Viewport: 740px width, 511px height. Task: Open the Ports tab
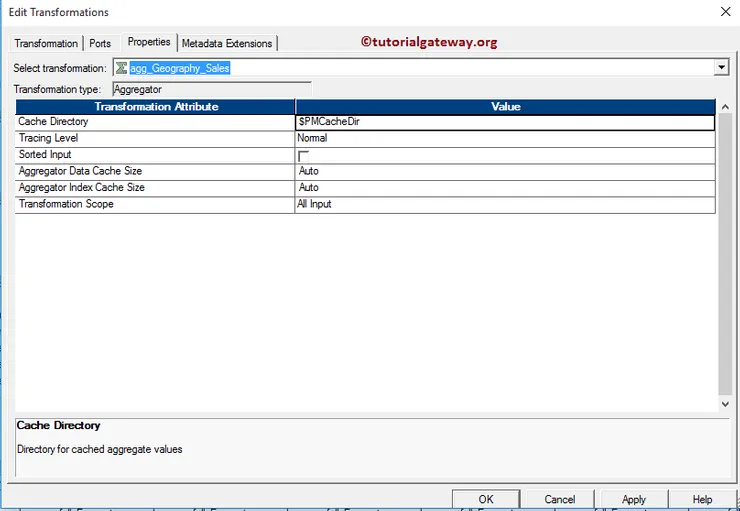(100, 43)
